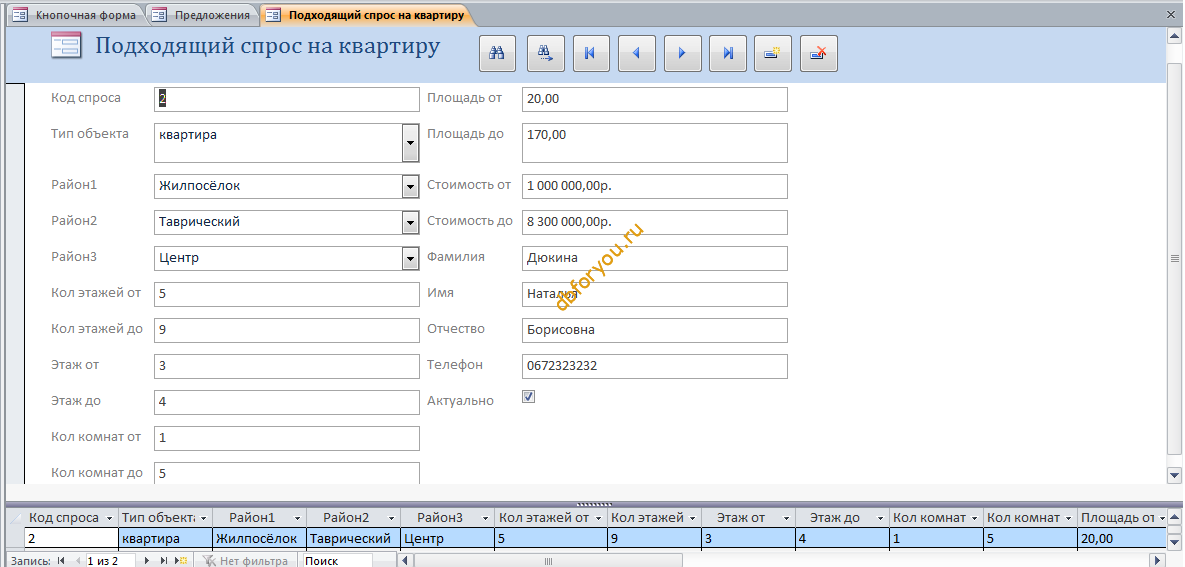Select the Подходящий спрос на квартиру tab
This screenshot has width=1185, height=567.
click(366, 14)
